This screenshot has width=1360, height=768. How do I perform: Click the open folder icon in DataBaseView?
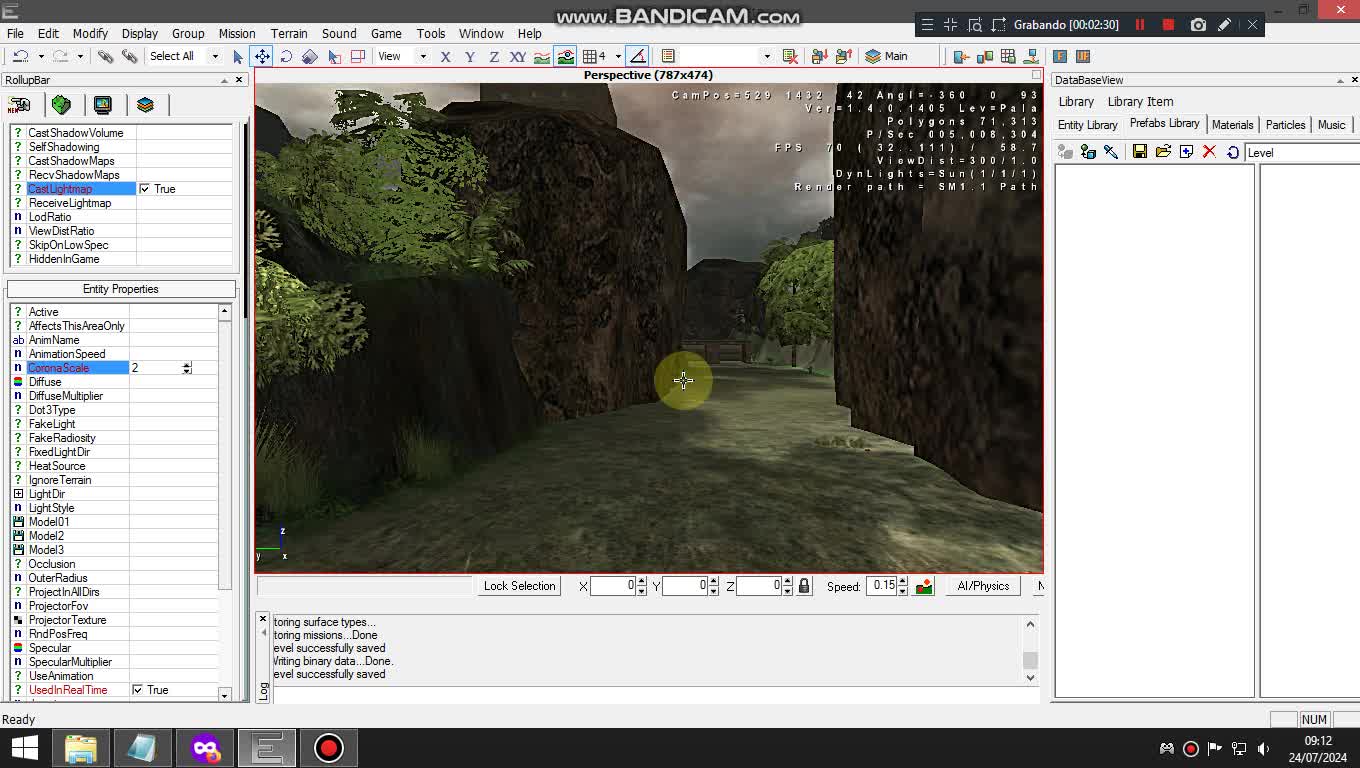1163,152
